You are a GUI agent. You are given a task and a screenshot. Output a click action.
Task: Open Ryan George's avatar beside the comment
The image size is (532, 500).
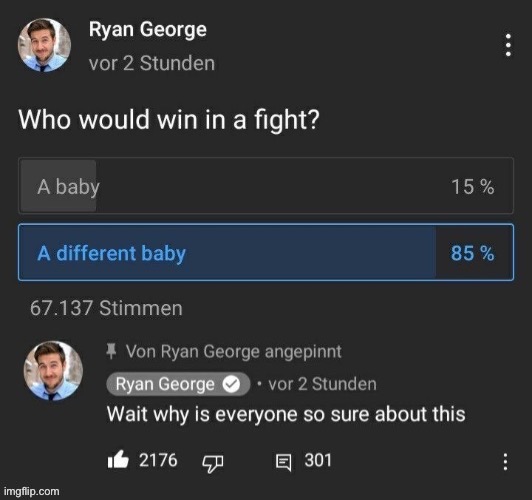(53, 371)
